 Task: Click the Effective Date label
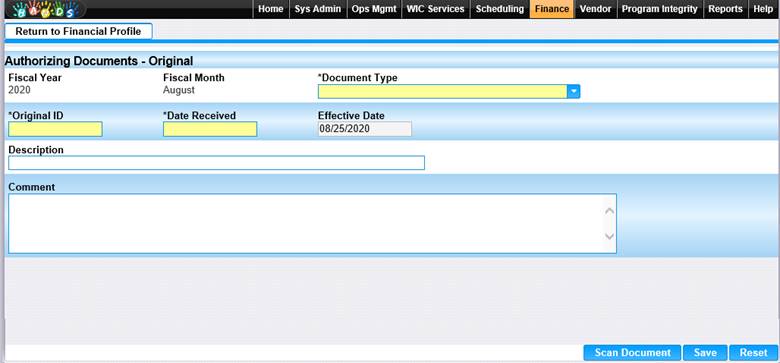coord(351,115)
